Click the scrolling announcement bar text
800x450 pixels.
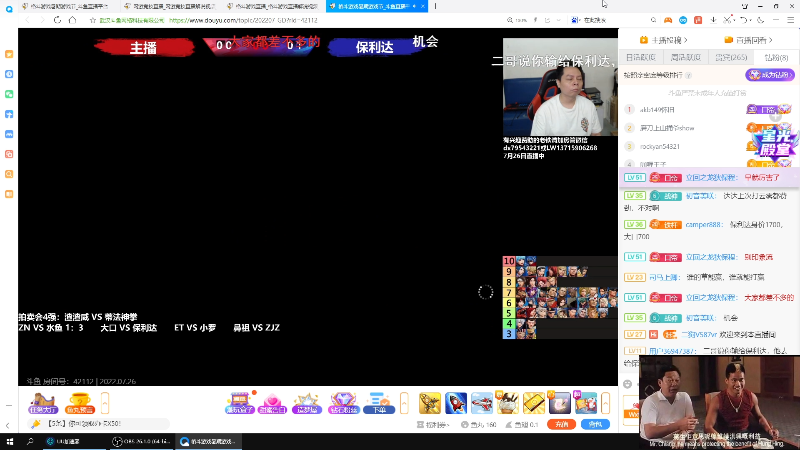84,423
